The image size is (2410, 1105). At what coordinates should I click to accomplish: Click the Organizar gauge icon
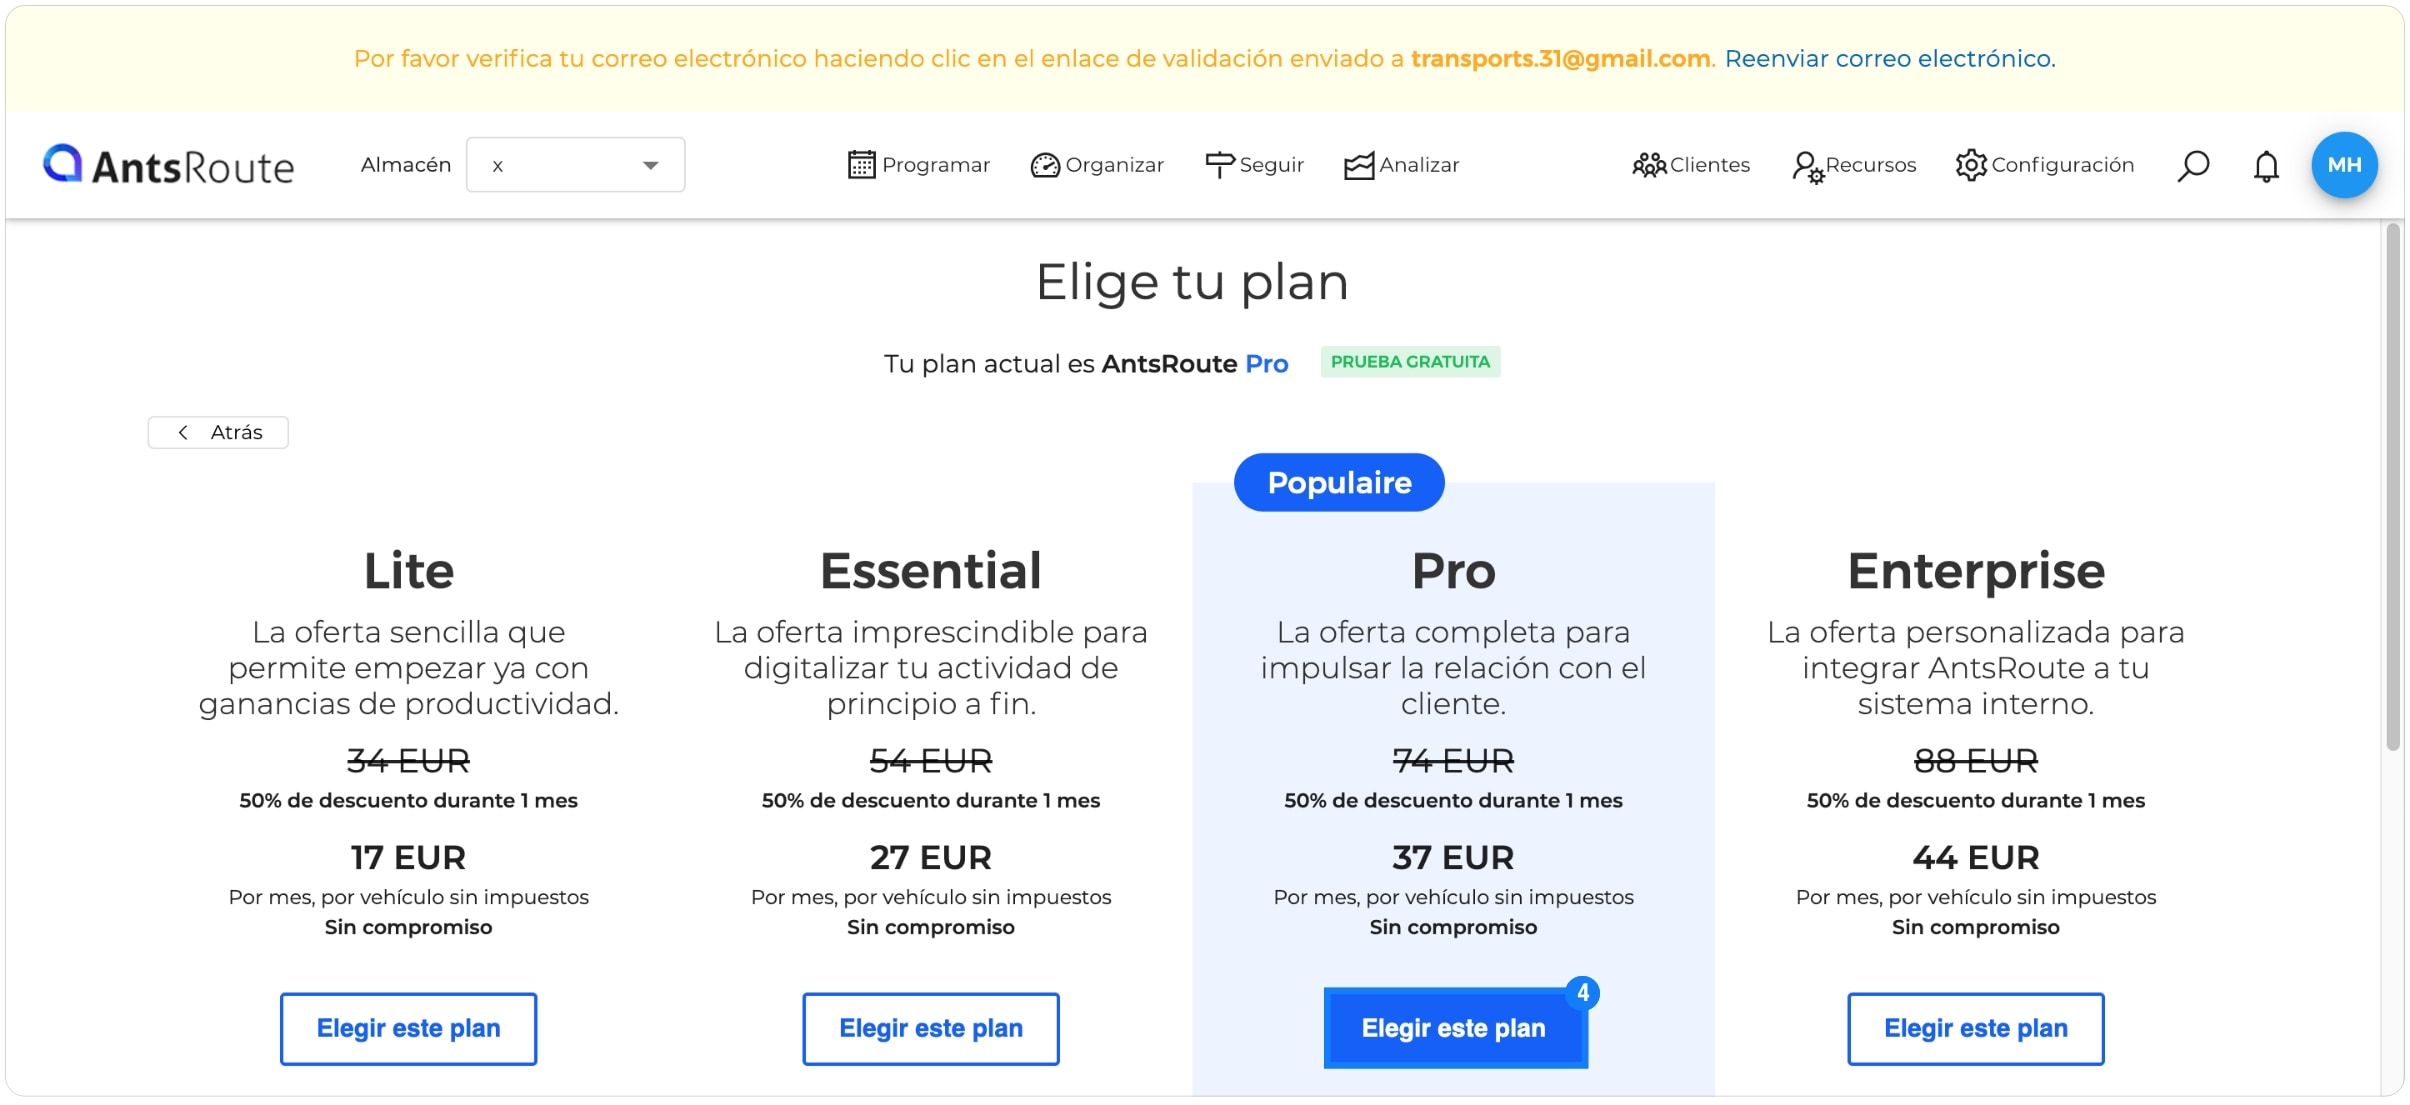(x=1045, y=165)
